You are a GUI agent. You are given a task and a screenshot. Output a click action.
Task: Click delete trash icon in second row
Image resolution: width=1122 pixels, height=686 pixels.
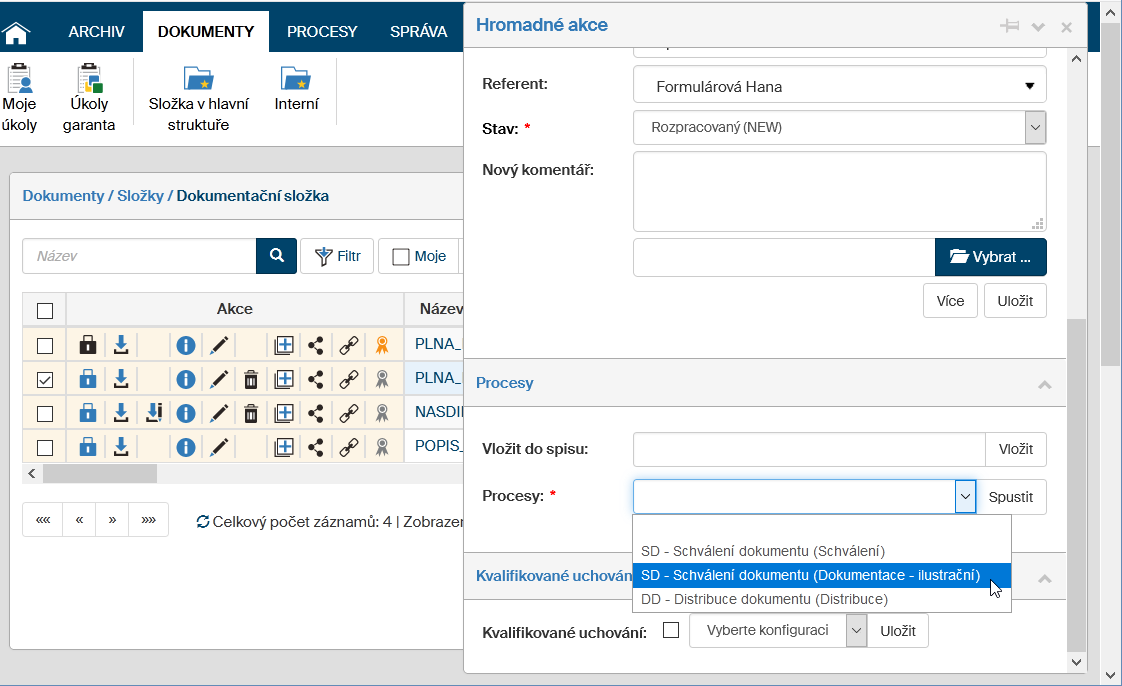click(x=251, y=379)
